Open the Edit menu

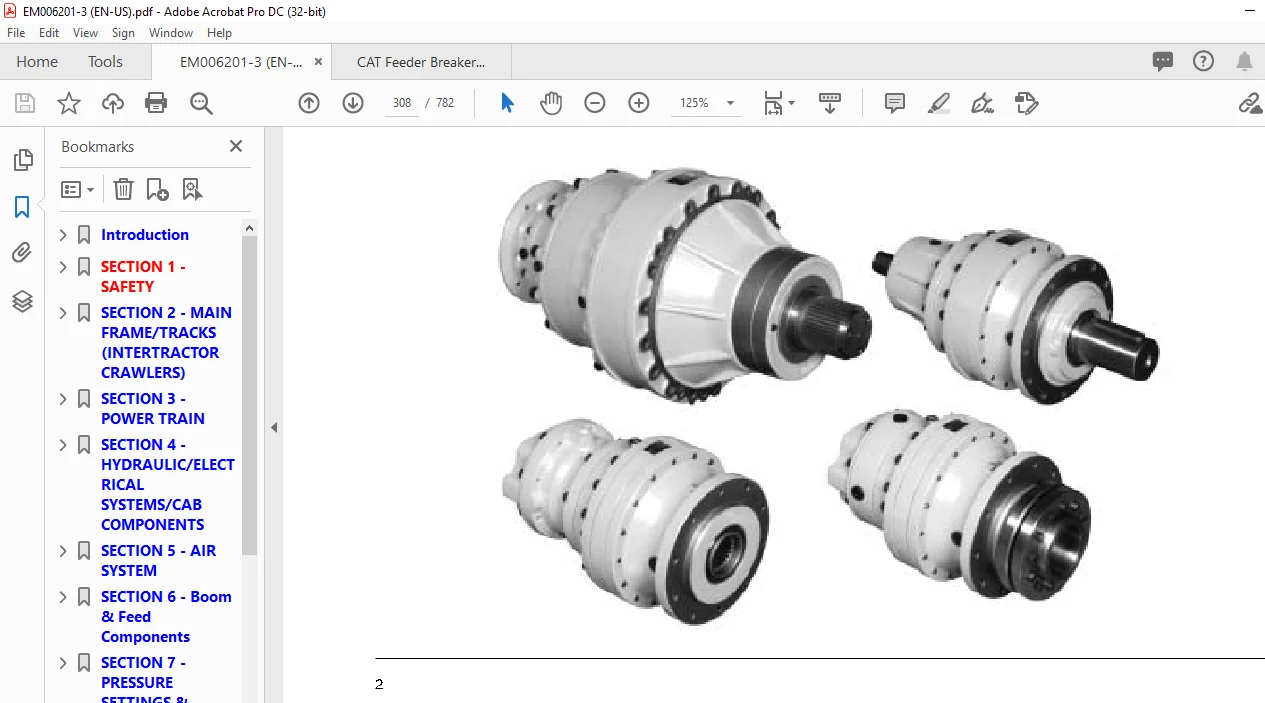[x=49, y=33]
